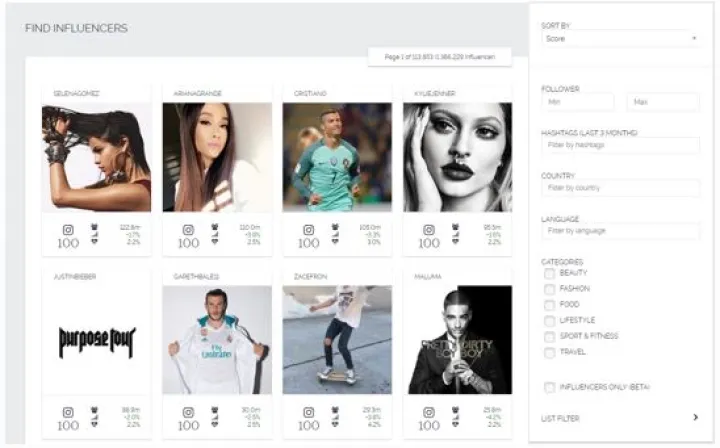Select Justin Bieber's Purpose Tour image
Image resolution: width=720 pixels, height=448 pixels.
[x=96, y=340]
